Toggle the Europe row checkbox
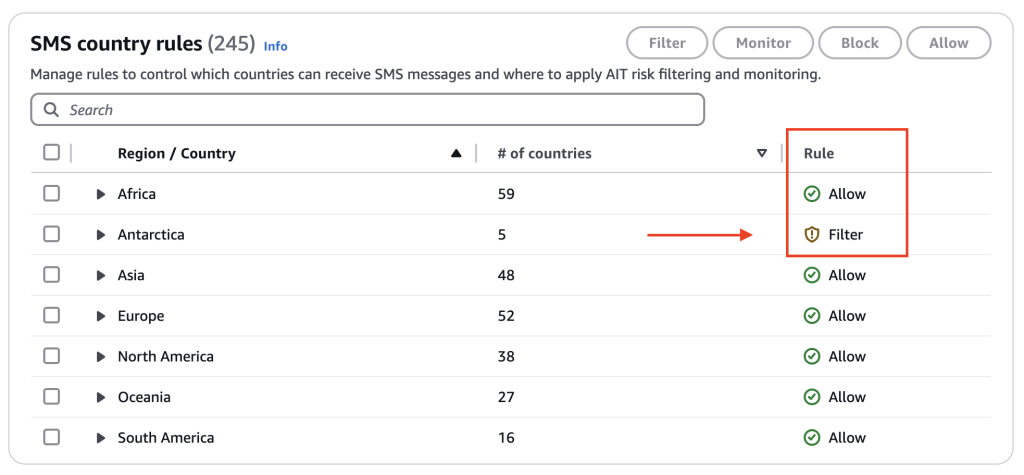1024x475 pixels. pyautogui.click(x=52, y=316)
